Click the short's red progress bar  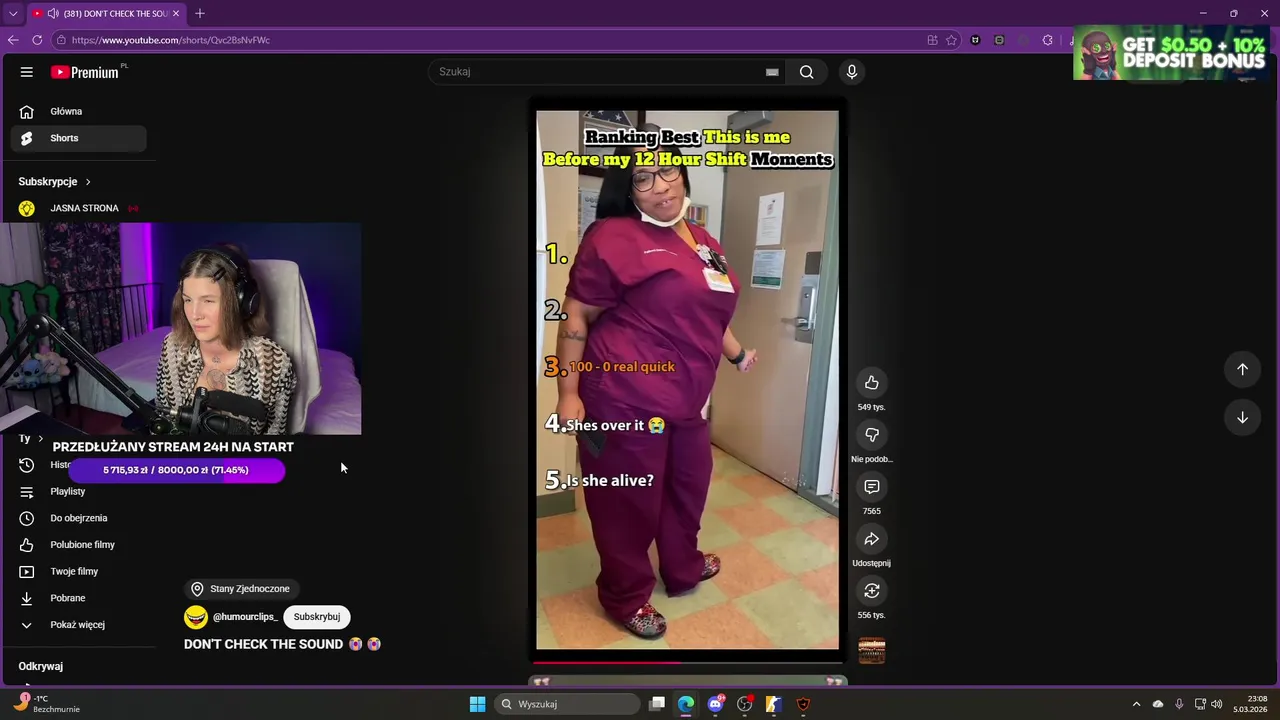[688, 662]
